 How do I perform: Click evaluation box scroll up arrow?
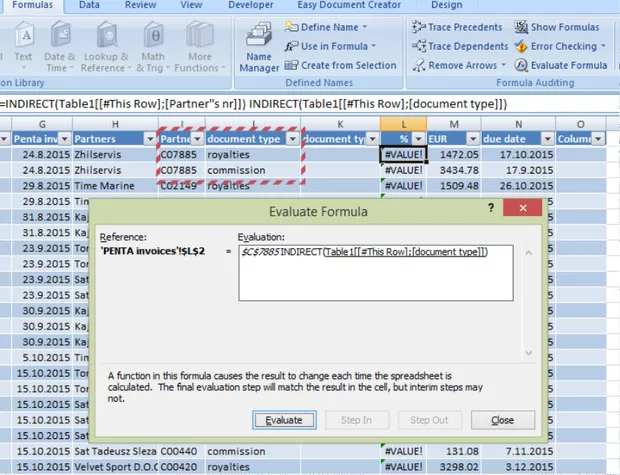point(529,252)
